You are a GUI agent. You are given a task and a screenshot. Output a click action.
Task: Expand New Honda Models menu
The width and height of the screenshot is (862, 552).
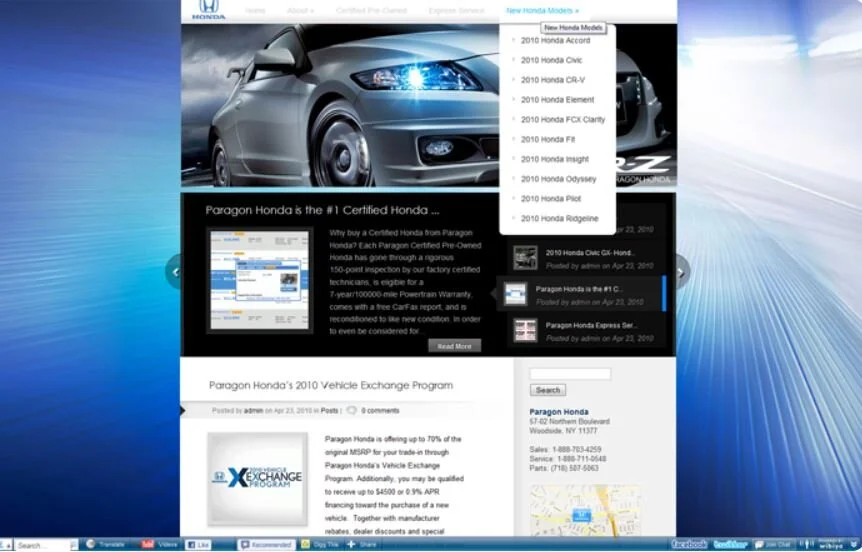point(542,11)
